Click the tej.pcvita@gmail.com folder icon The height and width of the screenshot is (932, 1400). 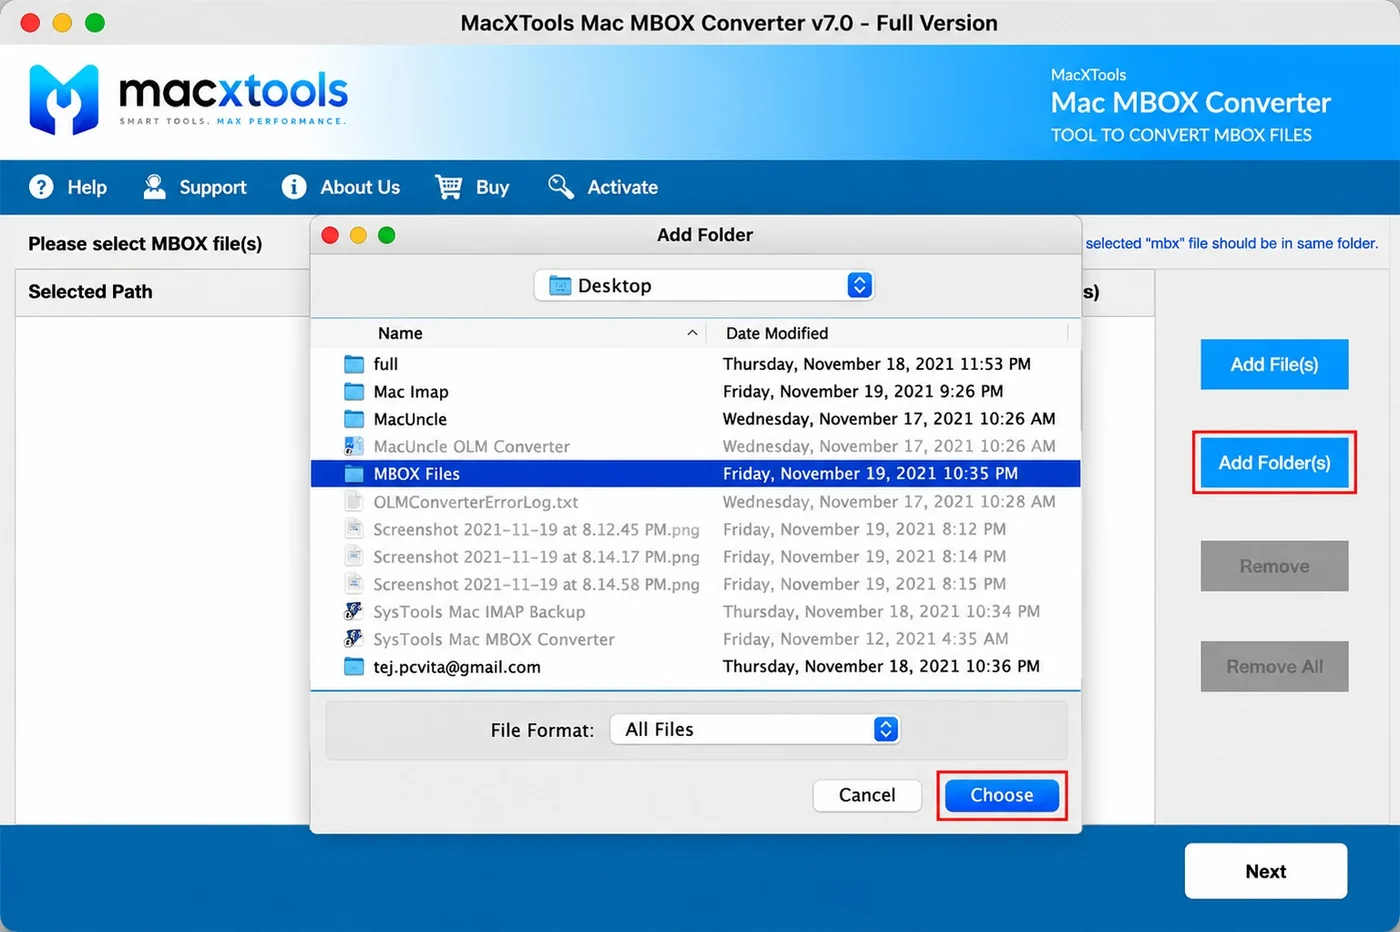pos(354,666)
